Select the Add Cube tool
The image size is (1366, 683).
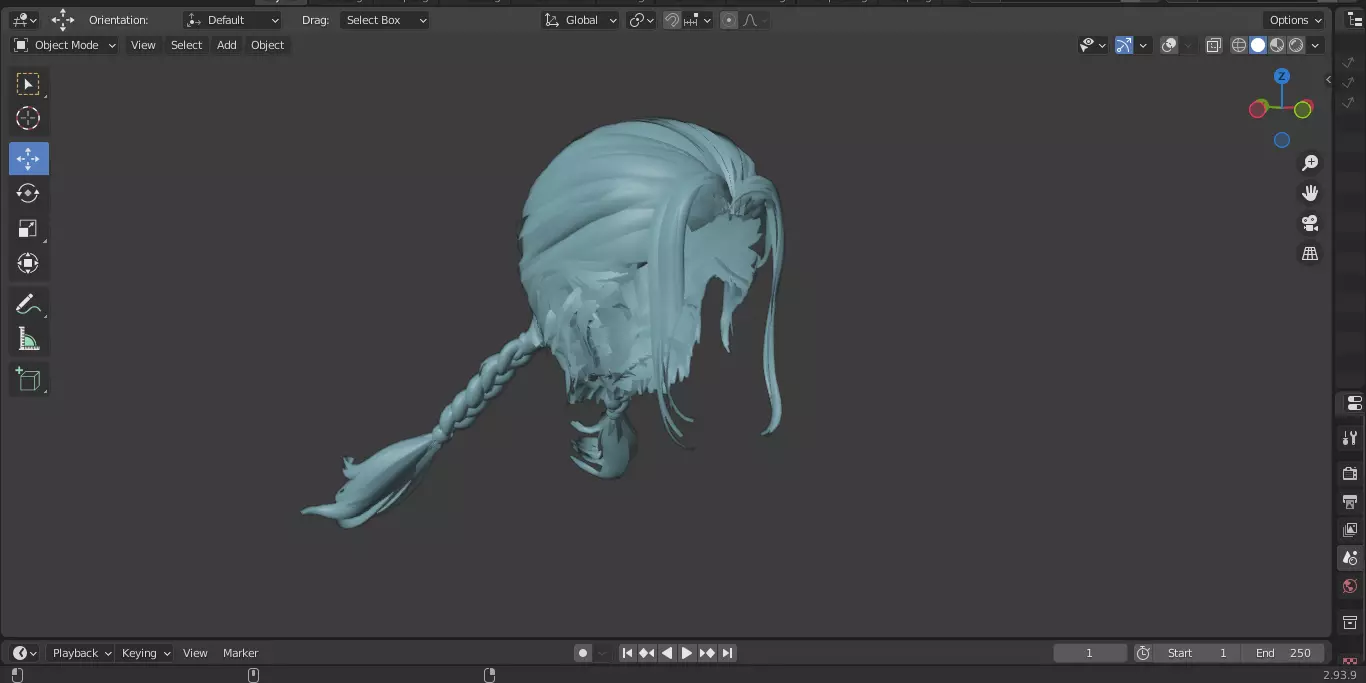click(x=28, y=379)
